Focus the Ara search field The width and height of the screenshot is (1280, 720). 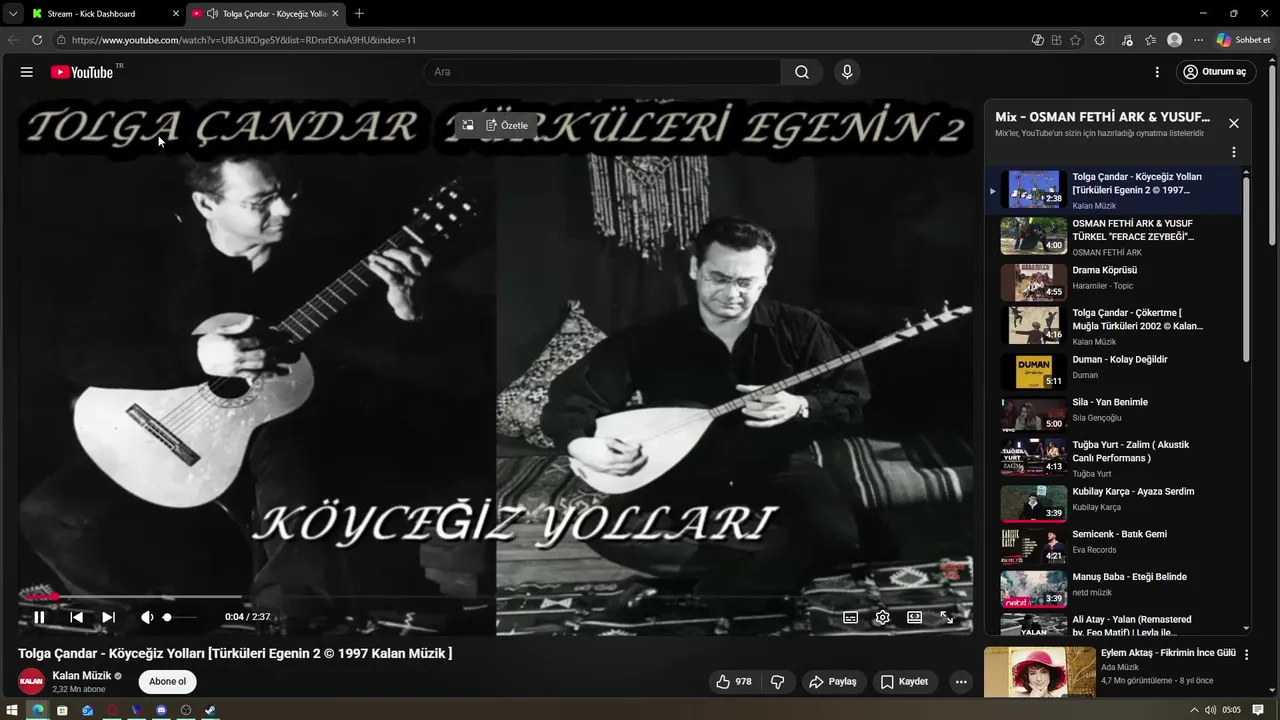tap(603, 72)
